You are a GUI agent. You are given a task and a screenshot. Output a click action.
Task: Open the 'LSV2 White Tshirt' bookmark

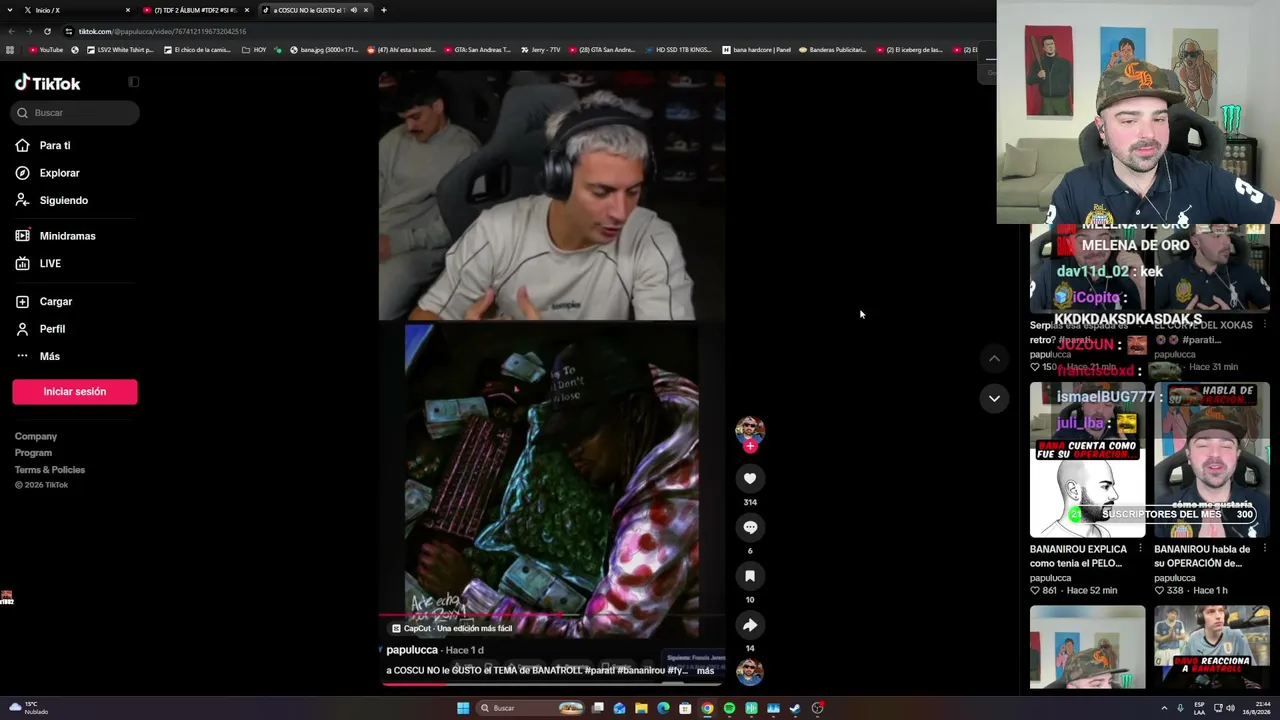point(121,50)
